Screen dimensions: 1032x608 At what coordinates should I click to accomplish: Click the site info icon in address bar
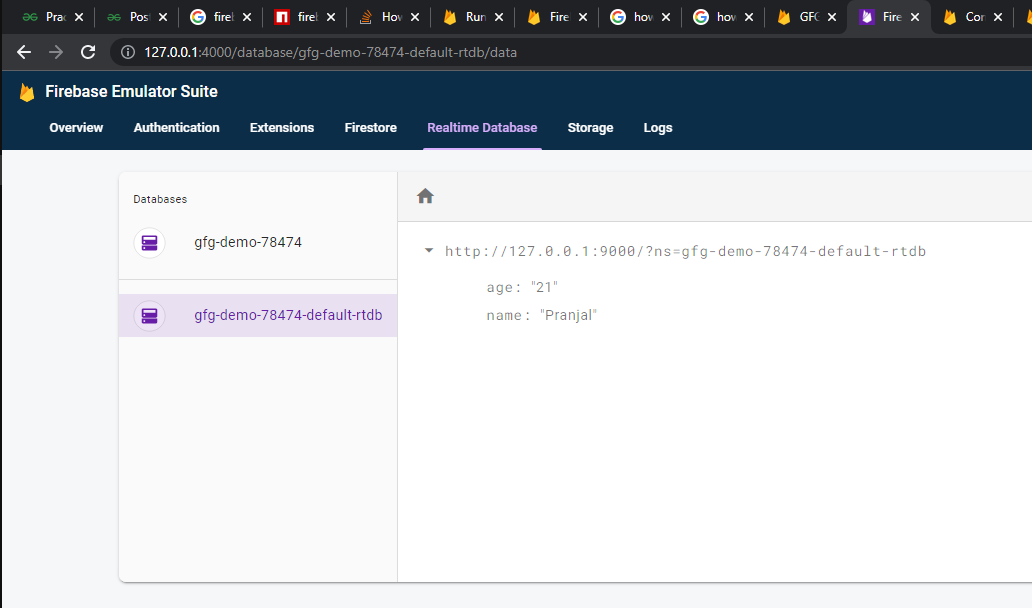coord(128,52)
